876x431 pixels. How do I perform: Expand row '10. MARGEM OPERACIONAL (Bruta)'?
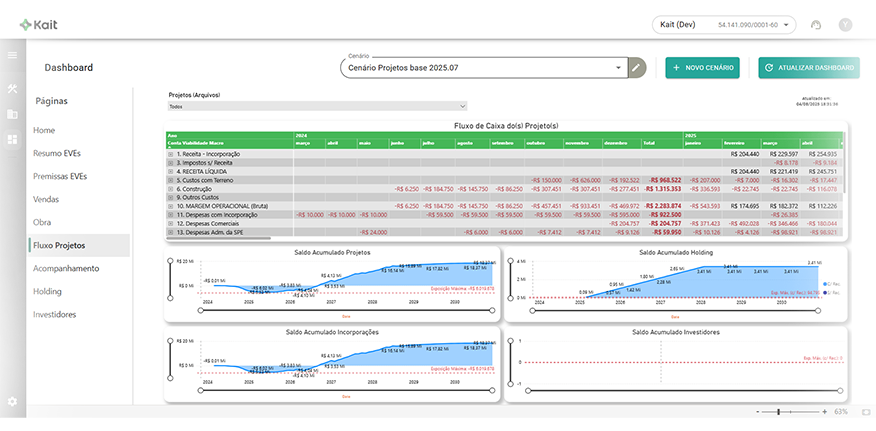pos(171,206)
